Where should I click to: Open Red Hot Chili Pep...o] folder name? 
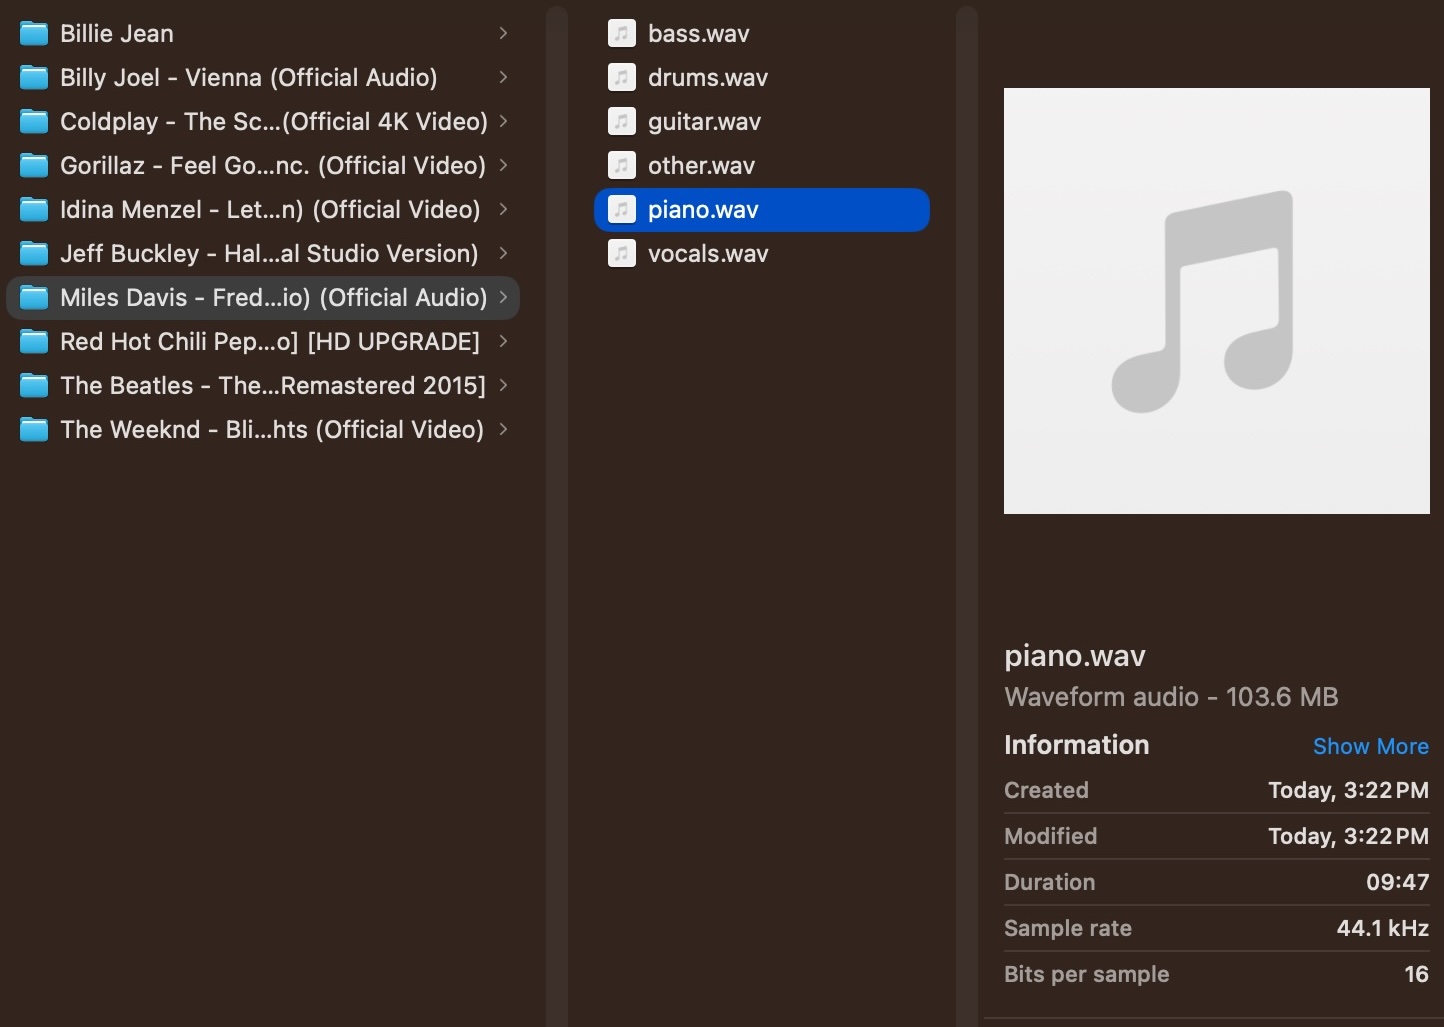(x=270, y=342)
